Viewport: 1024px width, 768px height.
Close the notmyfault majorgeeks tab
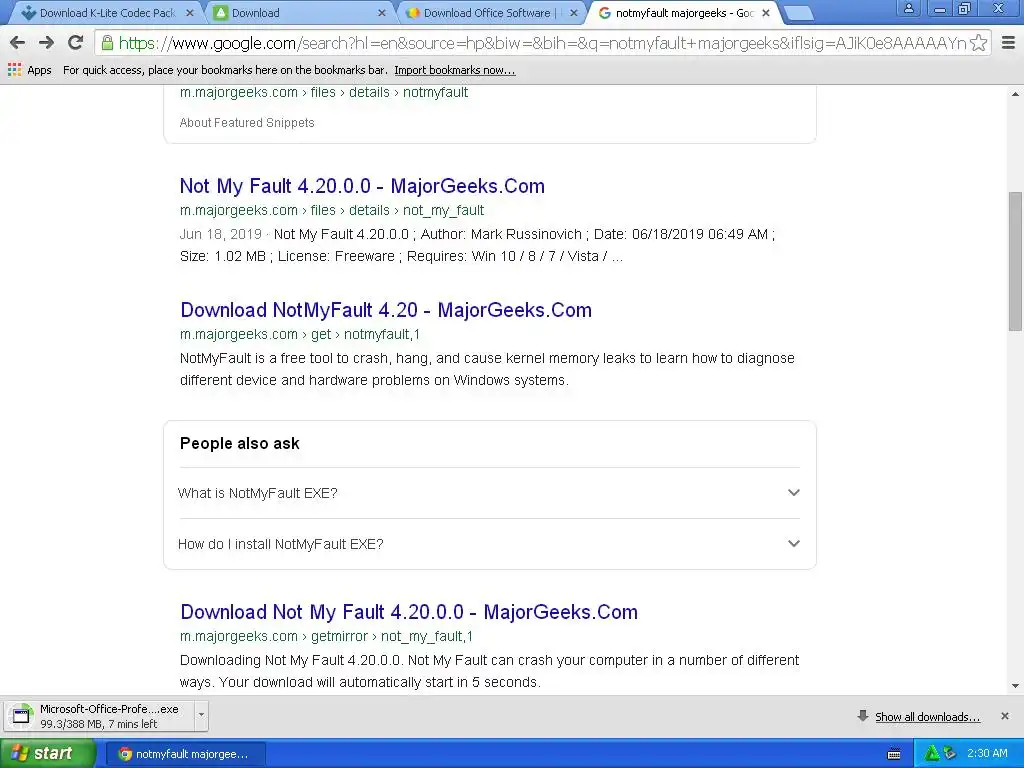coord(766,12)
